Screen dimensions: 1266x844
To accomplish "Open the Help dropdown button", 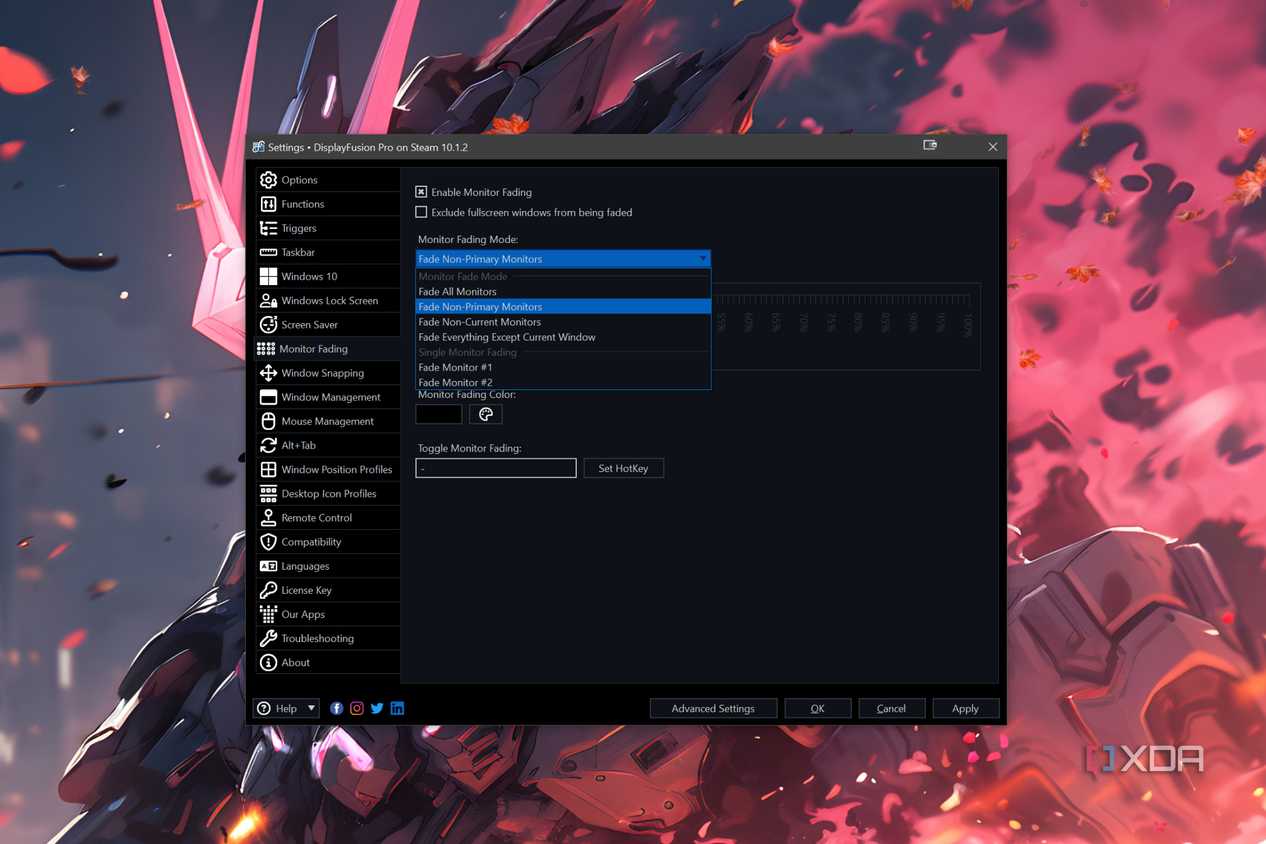I will pyautogui.click(x=286, y=708).
